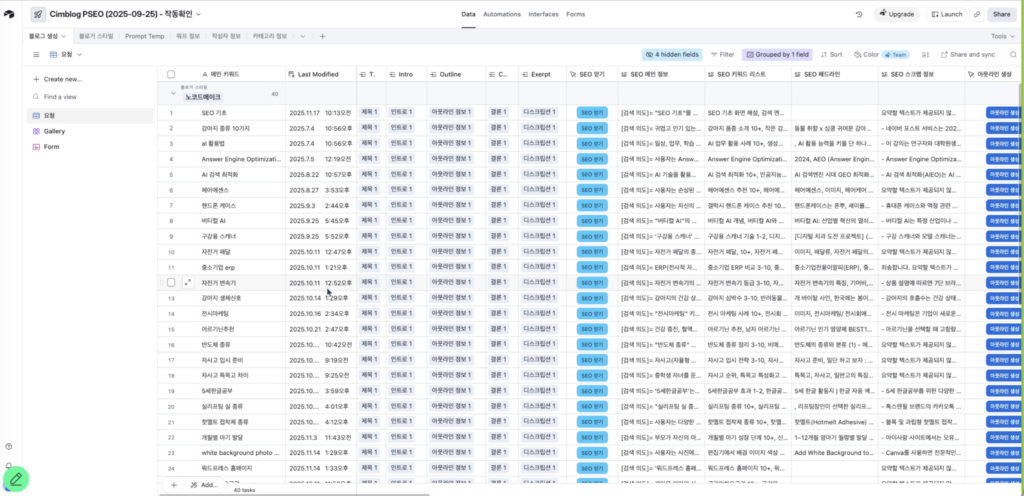This screenshot has width=1024, height=496.
Task: Open the Gallery view
Action: point(89,131)
